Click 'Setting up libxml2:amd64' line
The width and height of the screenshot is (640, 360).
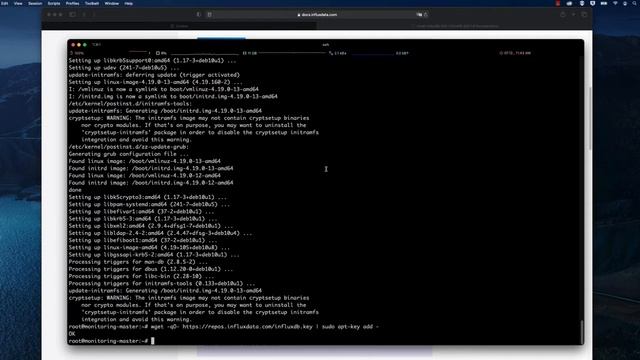151,226
